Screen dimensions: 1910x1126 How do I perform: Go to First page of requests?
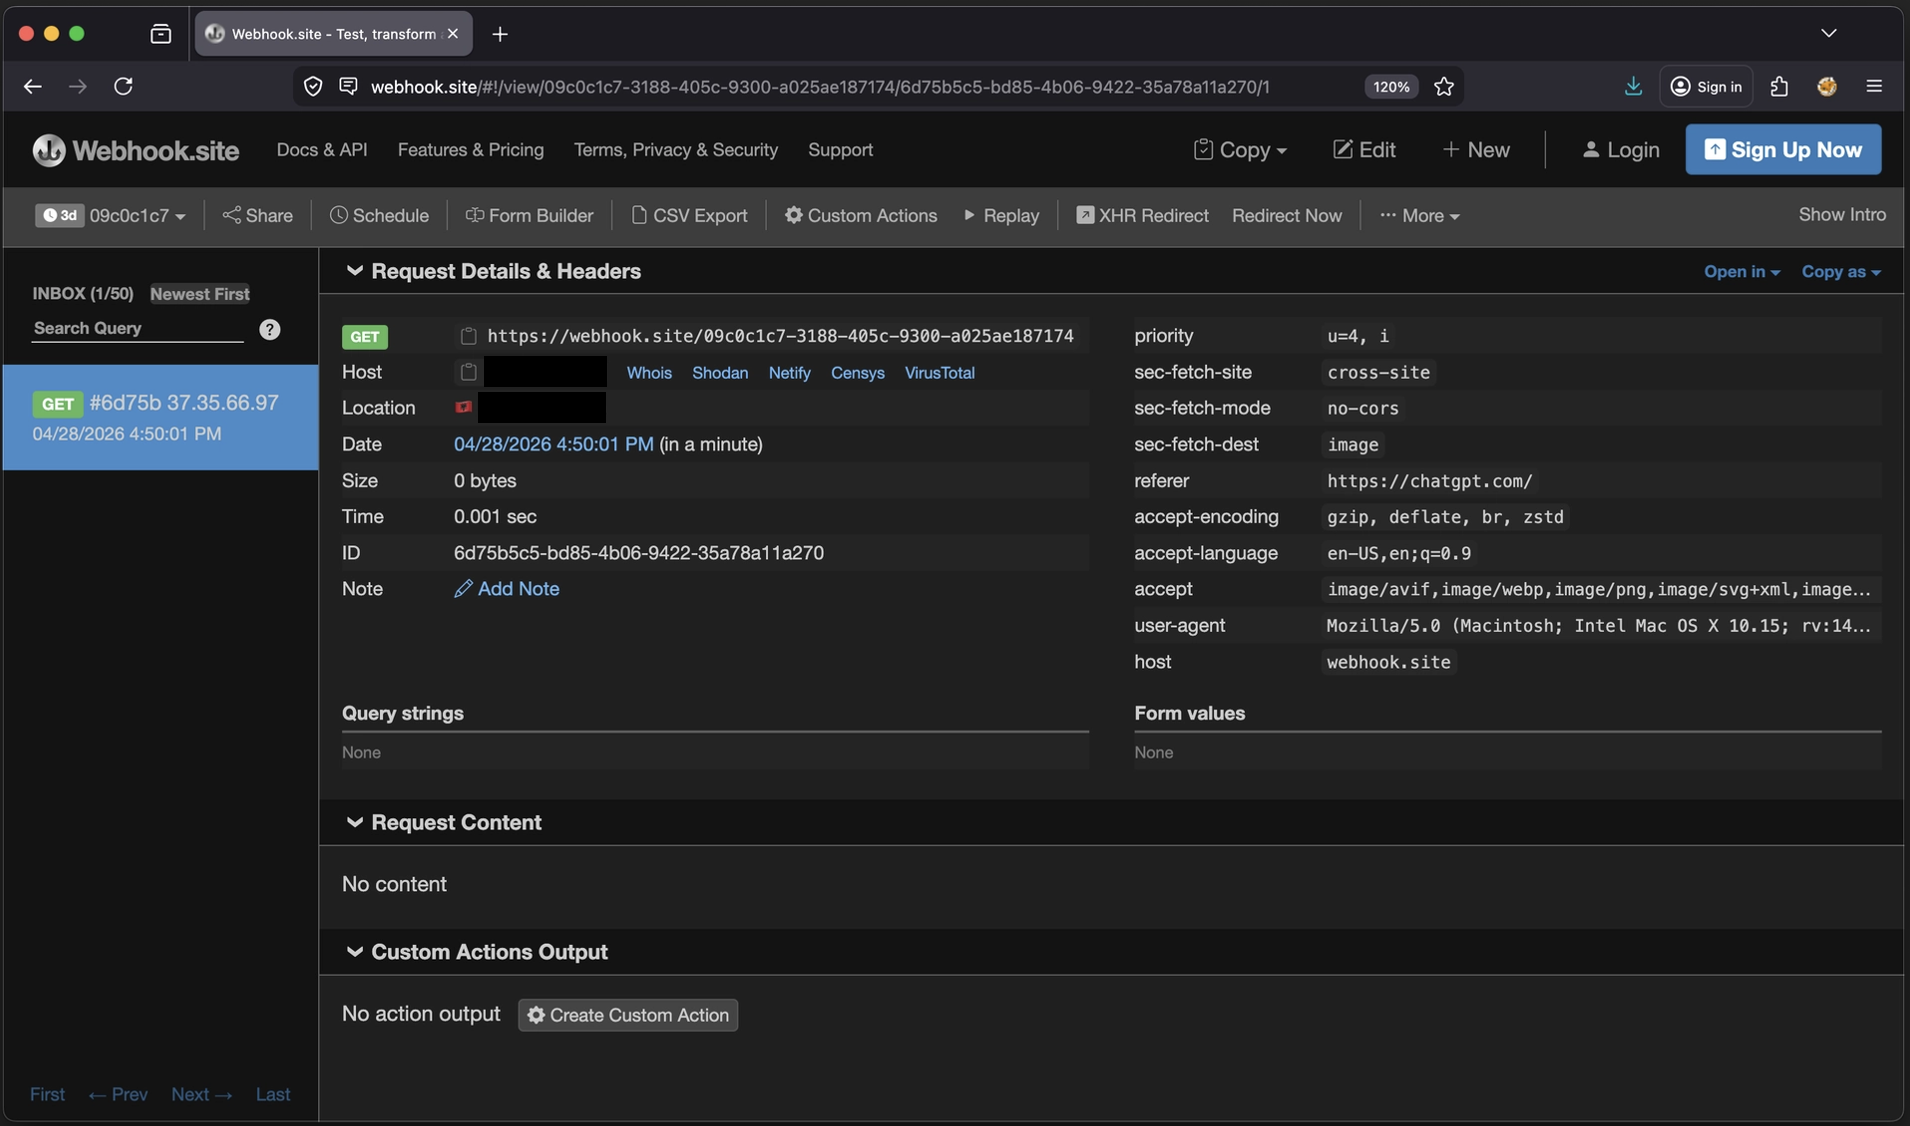(x=47, y=1095)
